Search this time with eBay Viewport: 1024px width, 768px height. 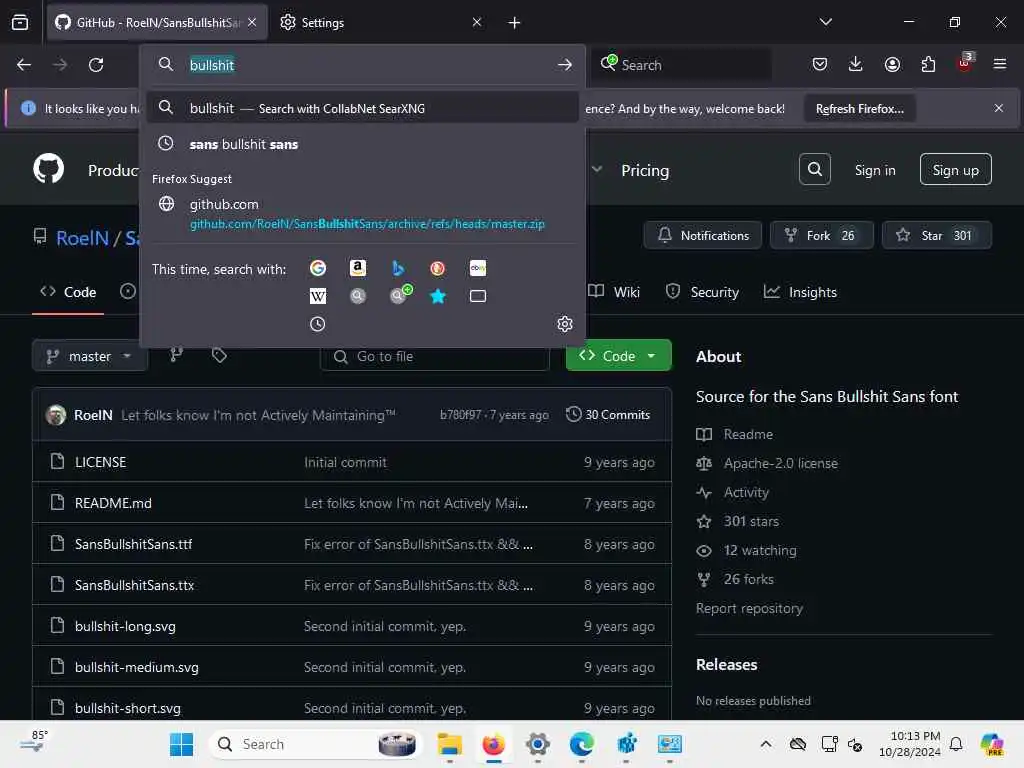pos(478,268)
